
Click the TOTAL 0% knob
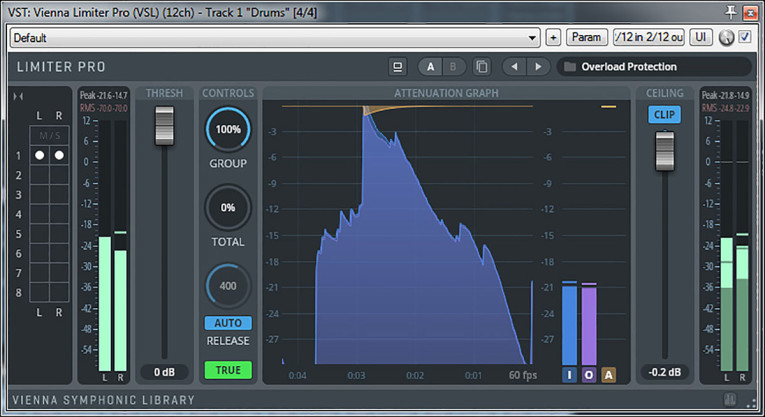pyautogui.click(x=228, y=208)
